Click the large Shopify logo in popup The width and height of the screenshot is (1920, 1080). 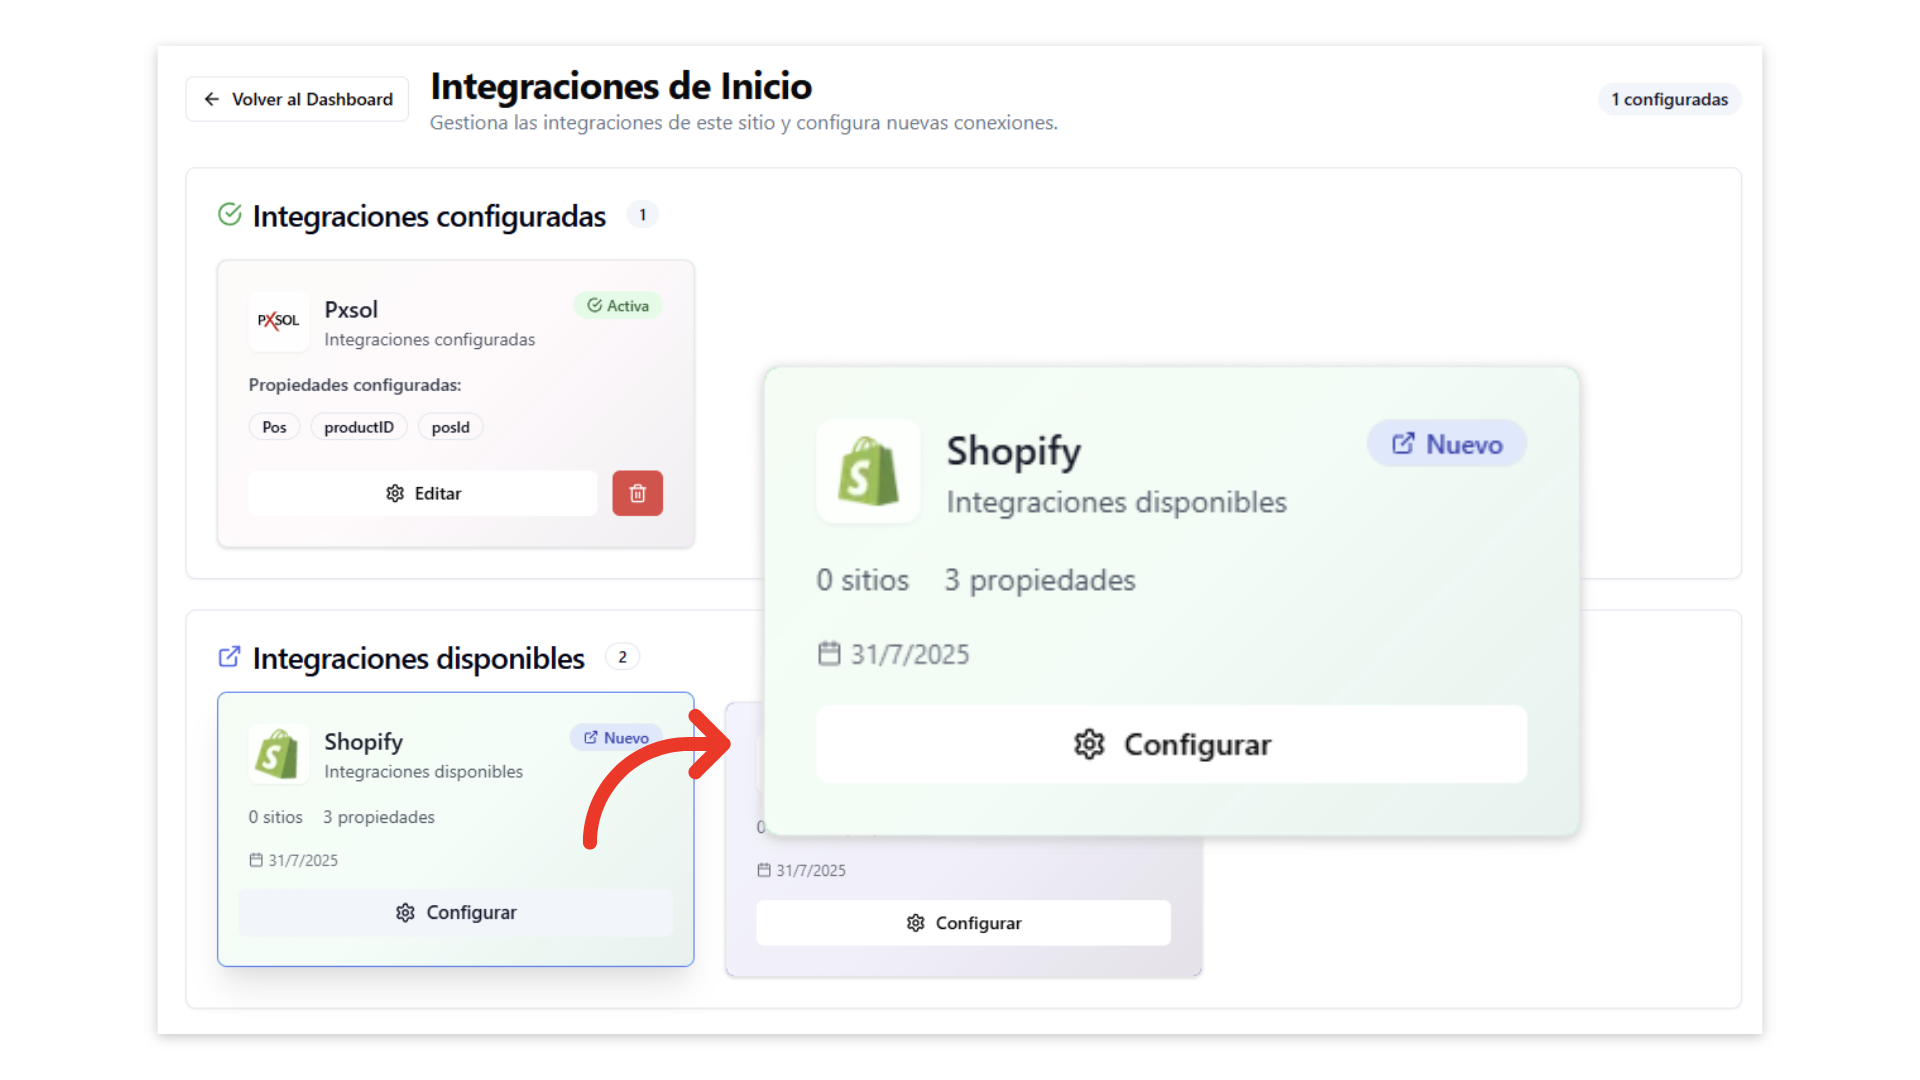[867, 471]
